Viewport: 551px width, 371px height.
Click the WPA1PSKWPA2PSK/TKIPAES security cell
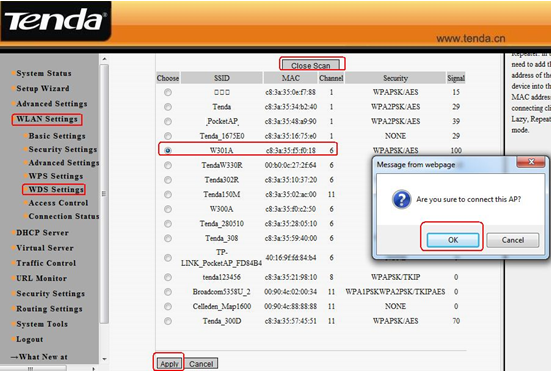pyautogui.click(x=395, y=292)
